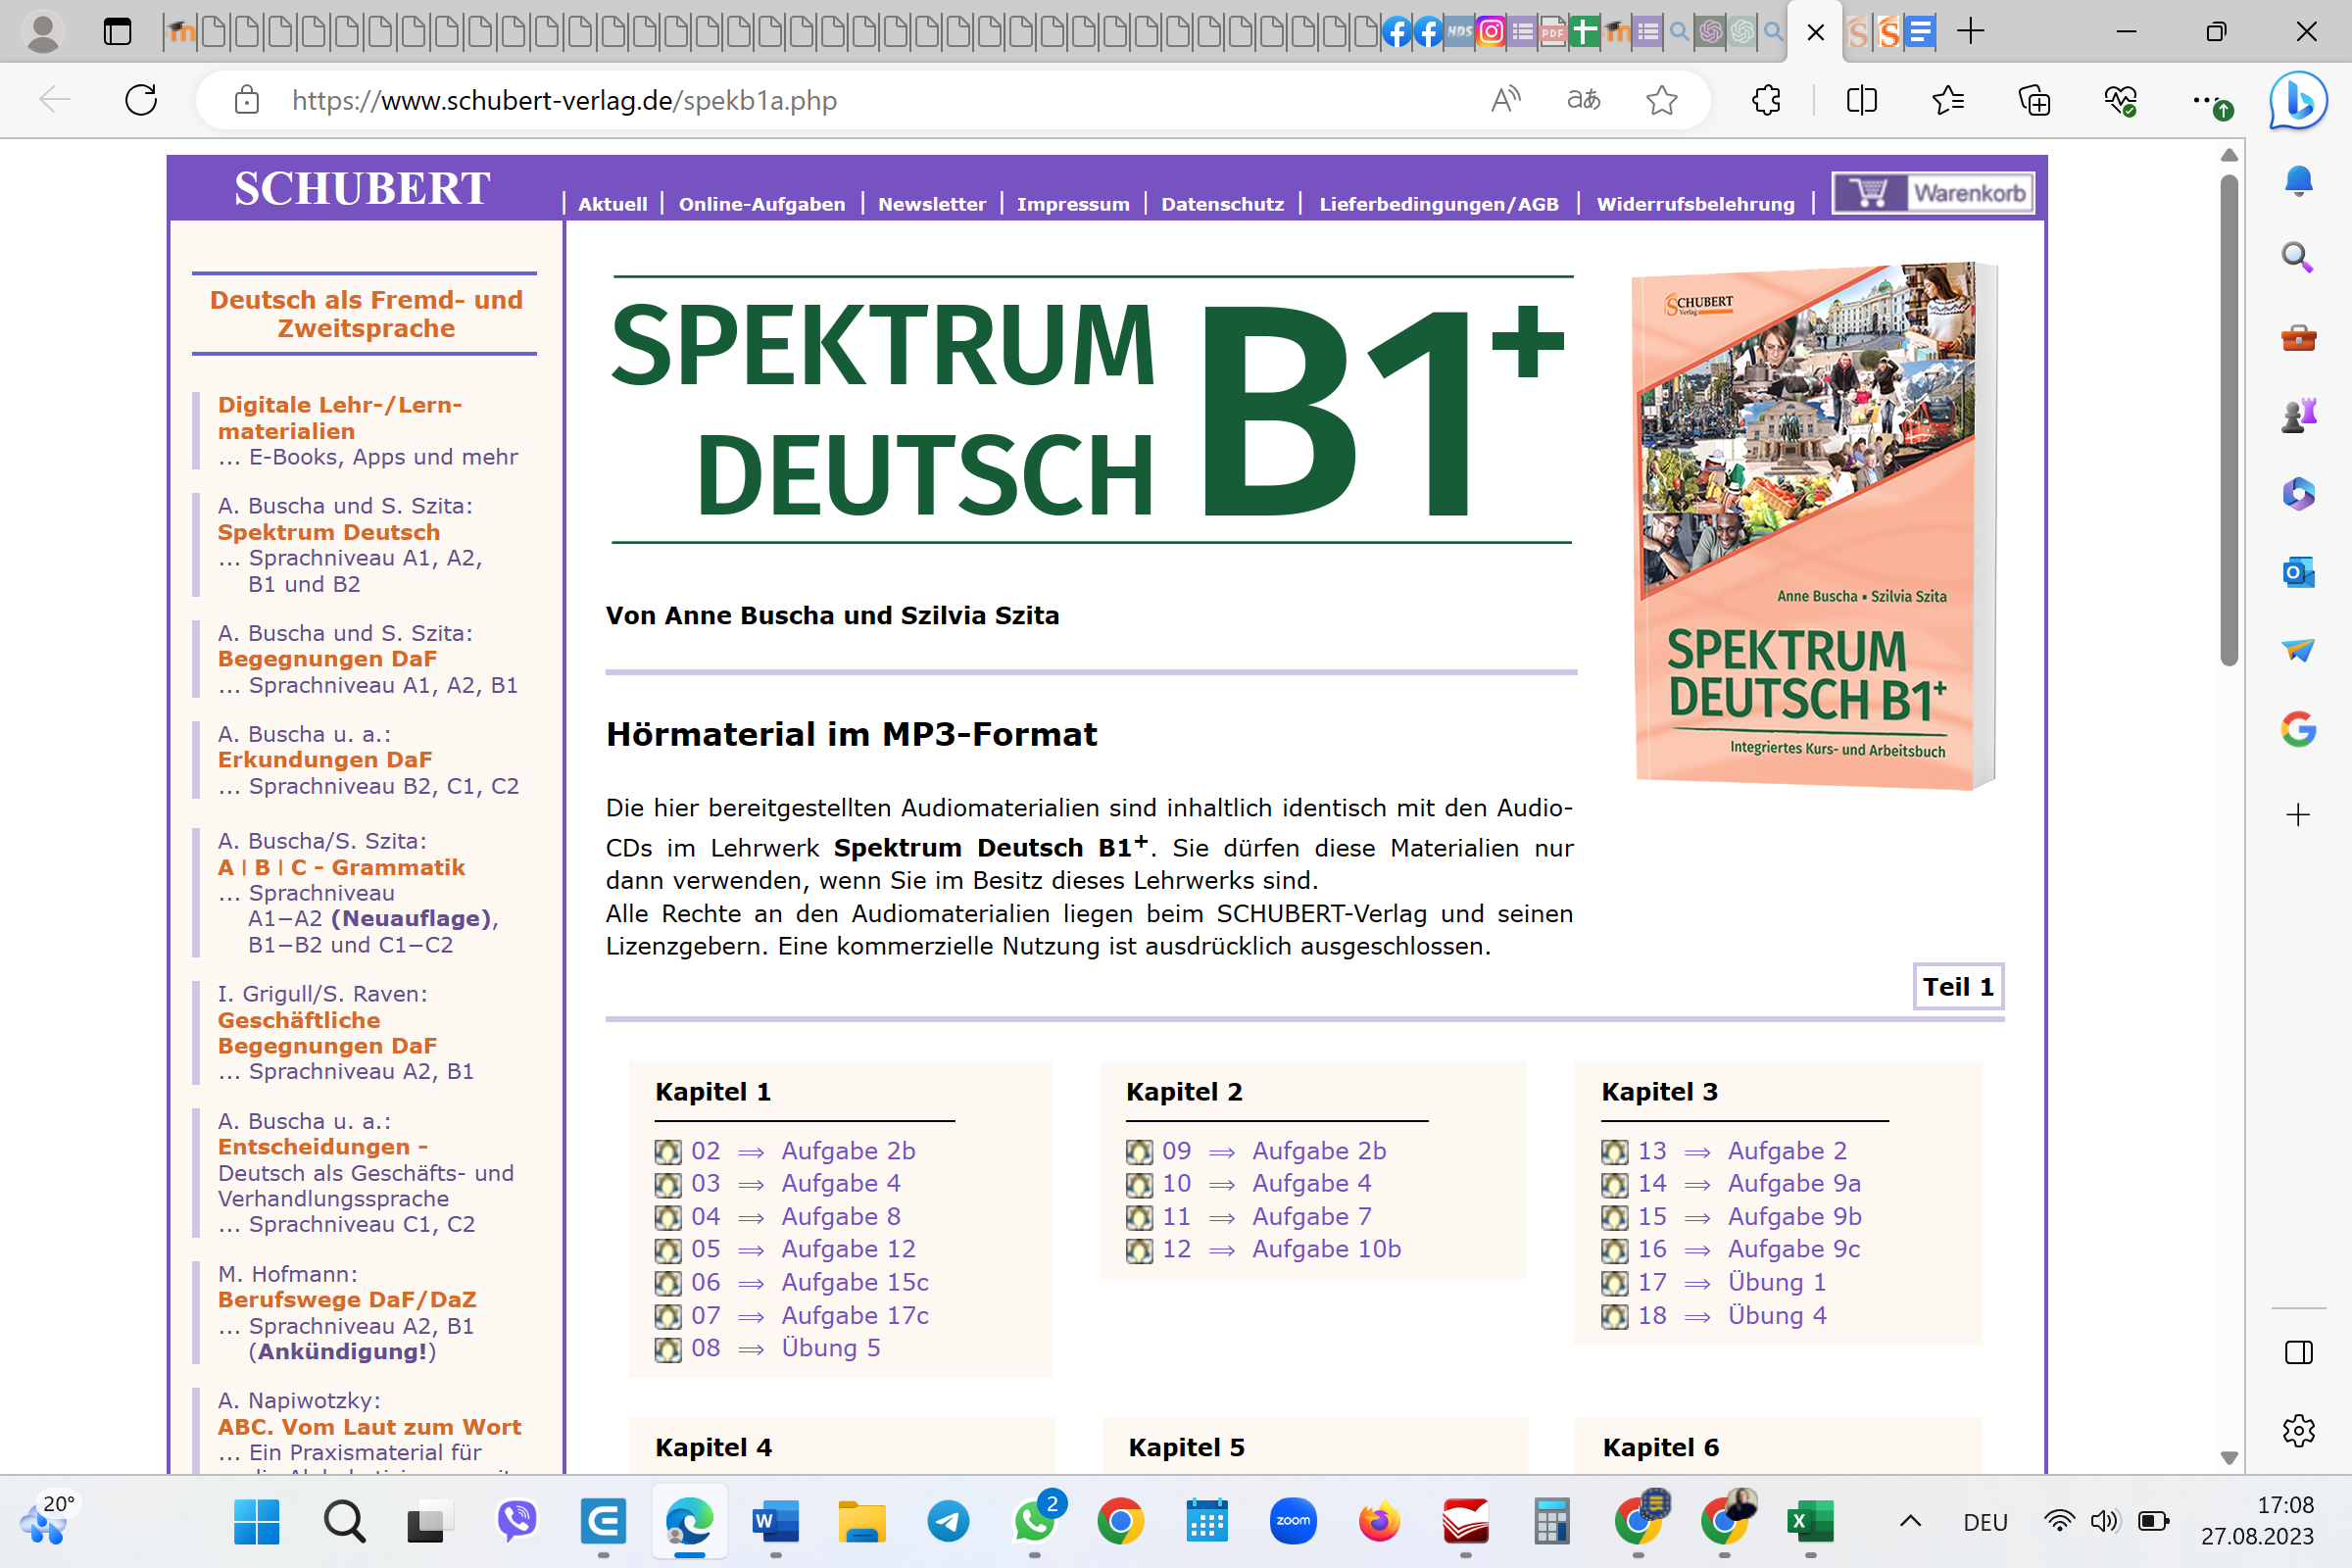
Task: Open Spektrum Deutsch sidebar link
Action: [329, 532]
